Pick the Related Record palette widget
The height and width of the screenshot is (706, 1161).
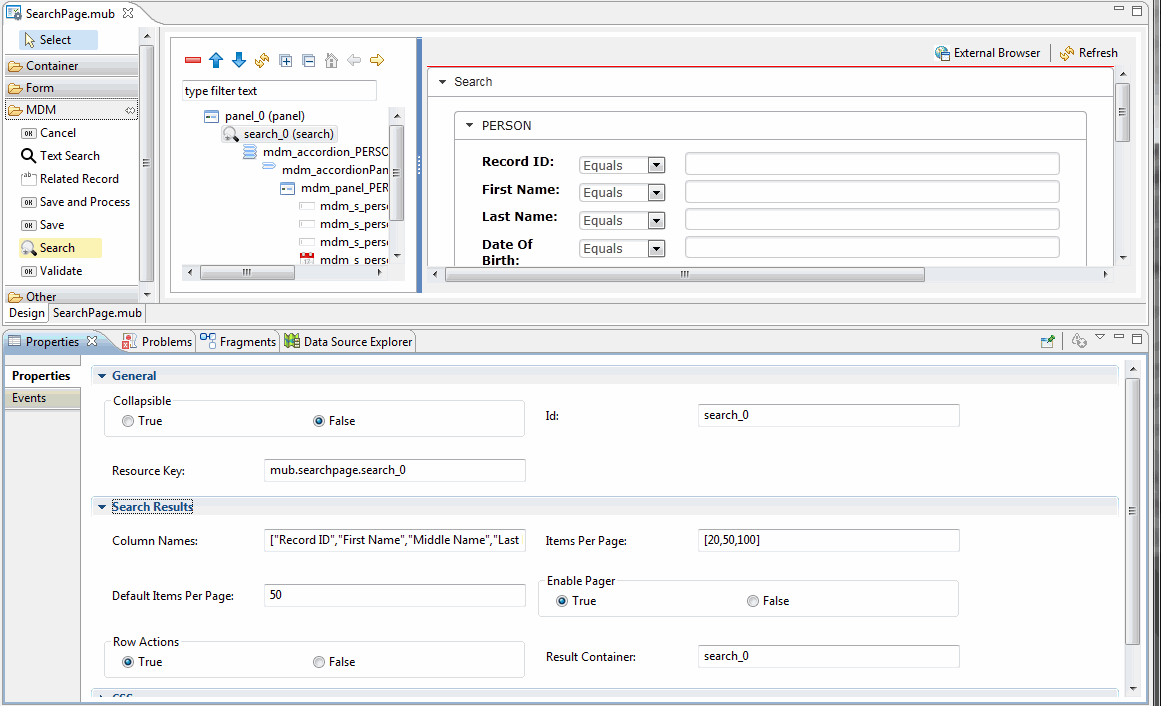70,179
